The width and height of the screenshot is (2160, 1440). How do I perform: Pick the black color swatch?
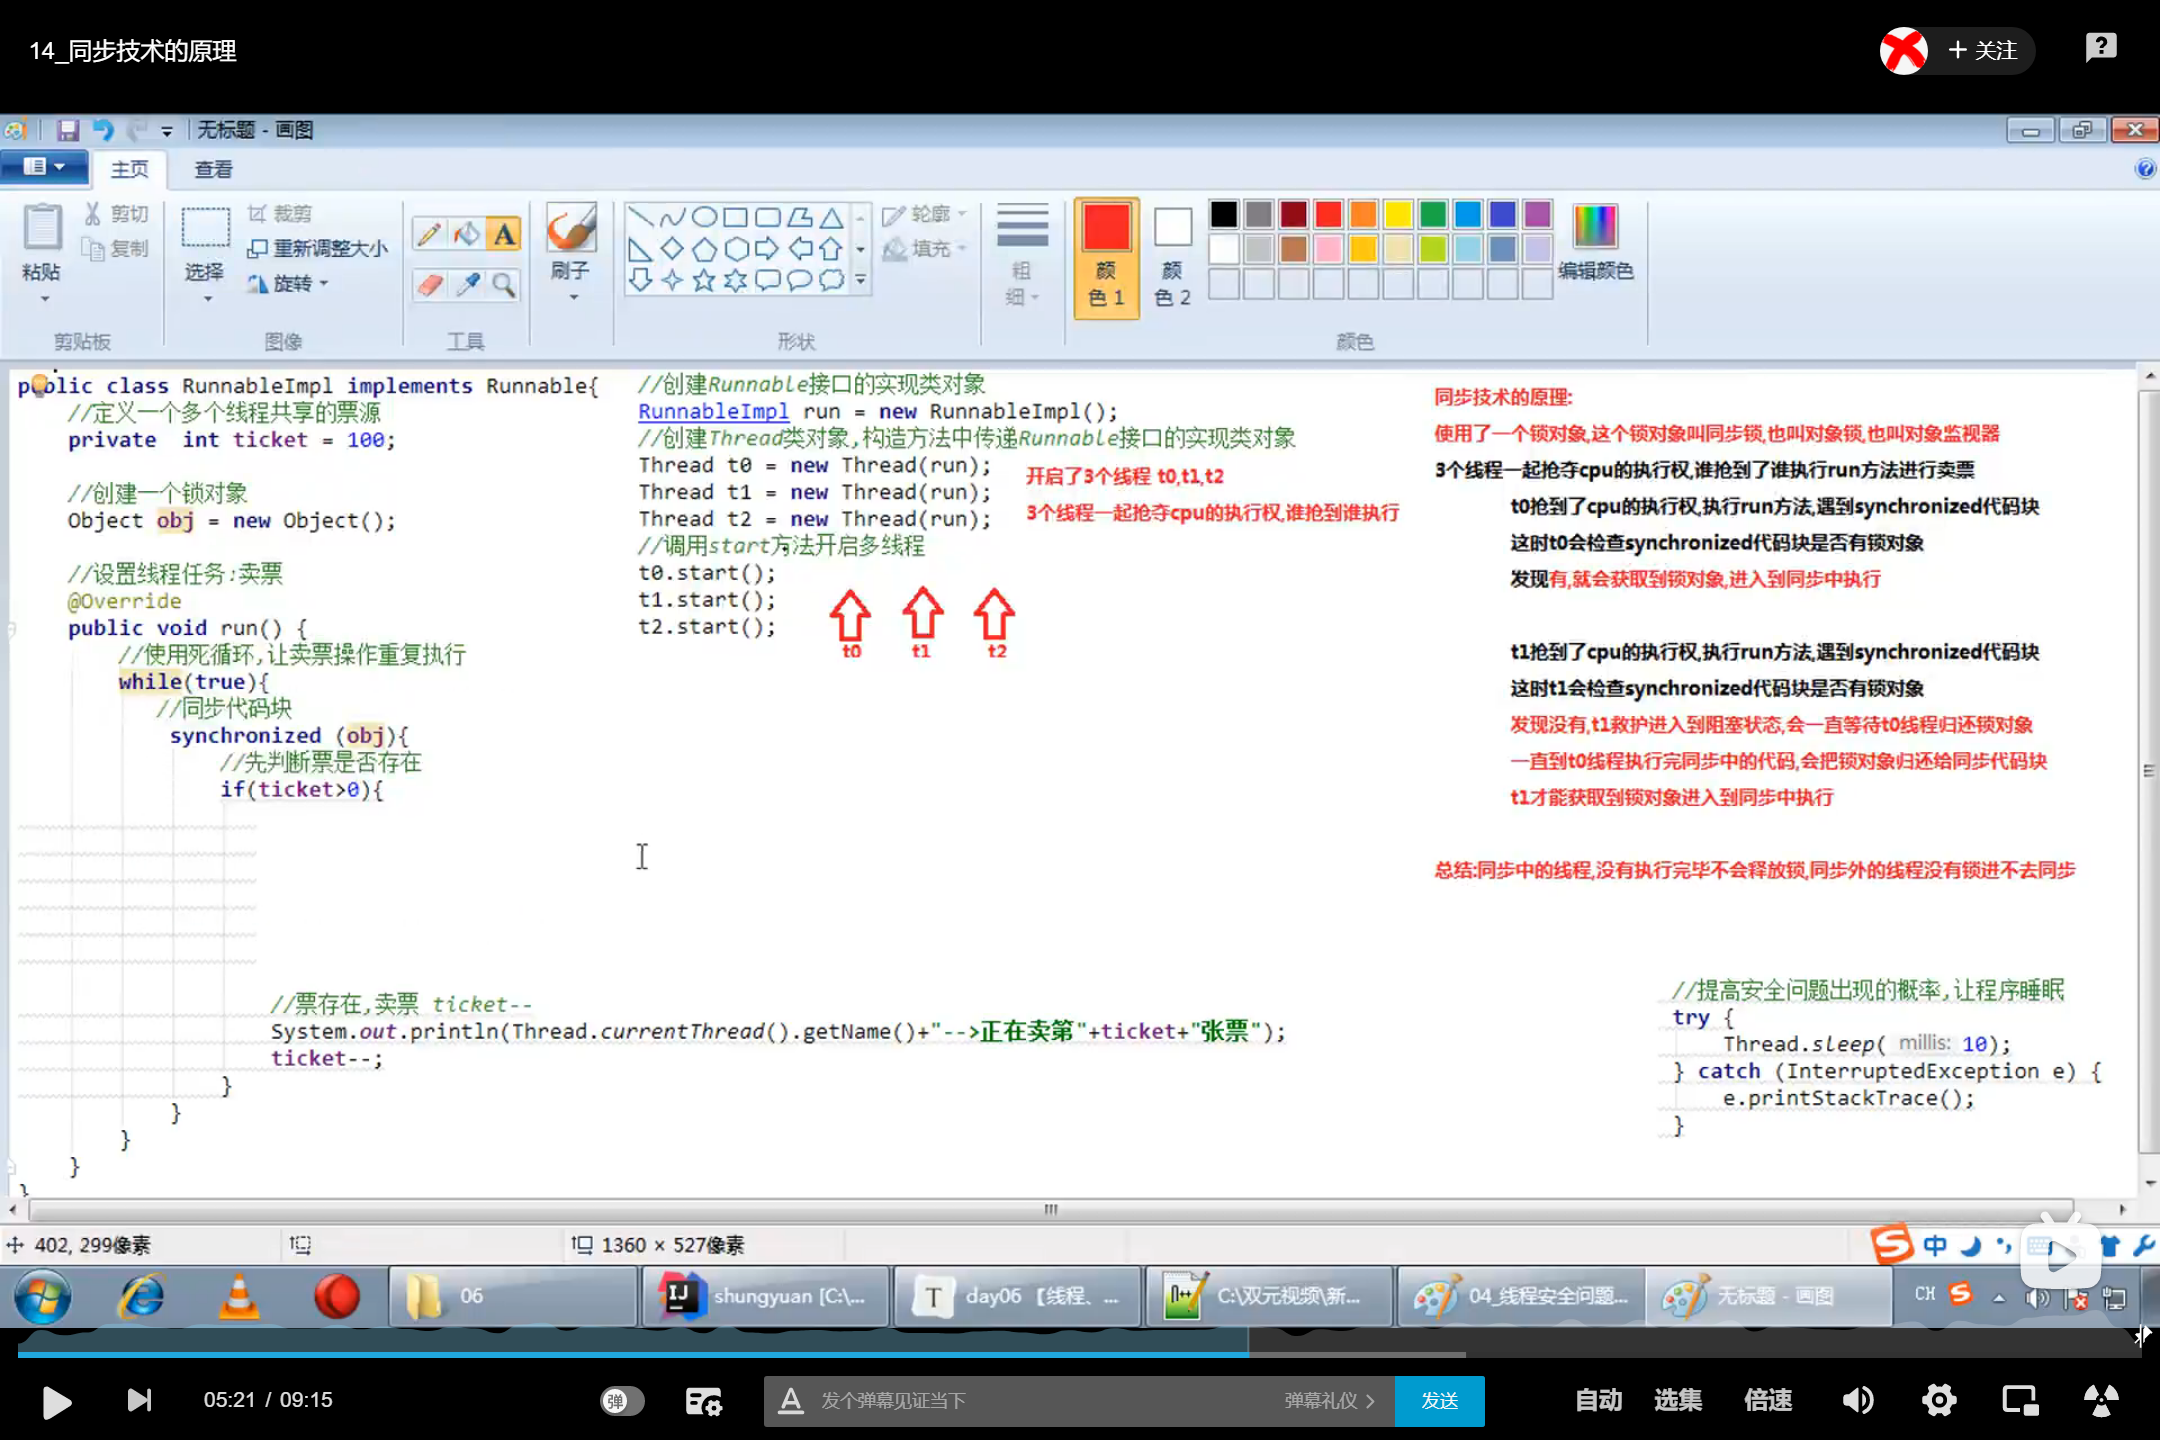coord(1224,214)
